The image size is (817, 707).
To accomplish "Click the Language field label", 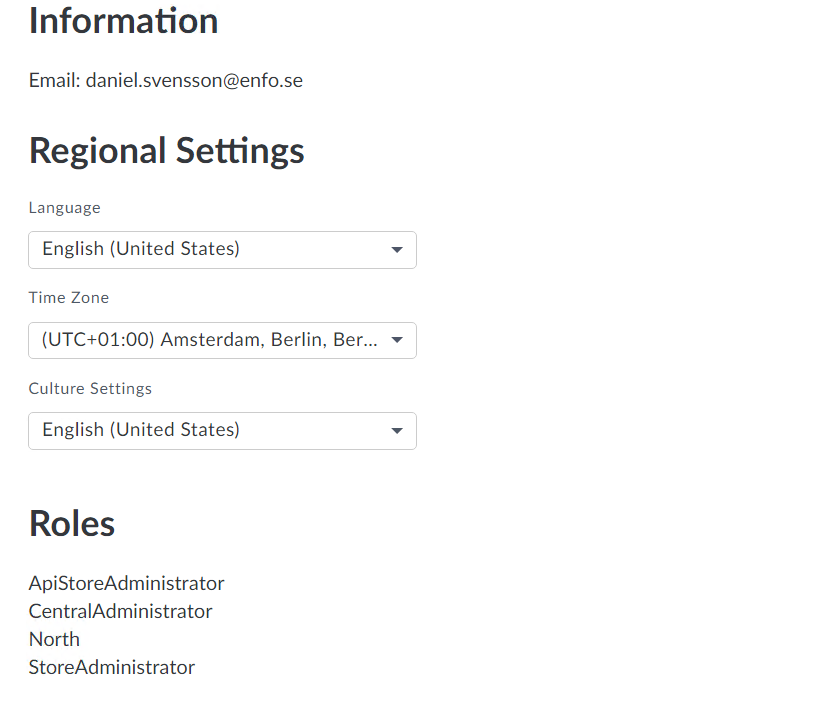I will (64, 208).
